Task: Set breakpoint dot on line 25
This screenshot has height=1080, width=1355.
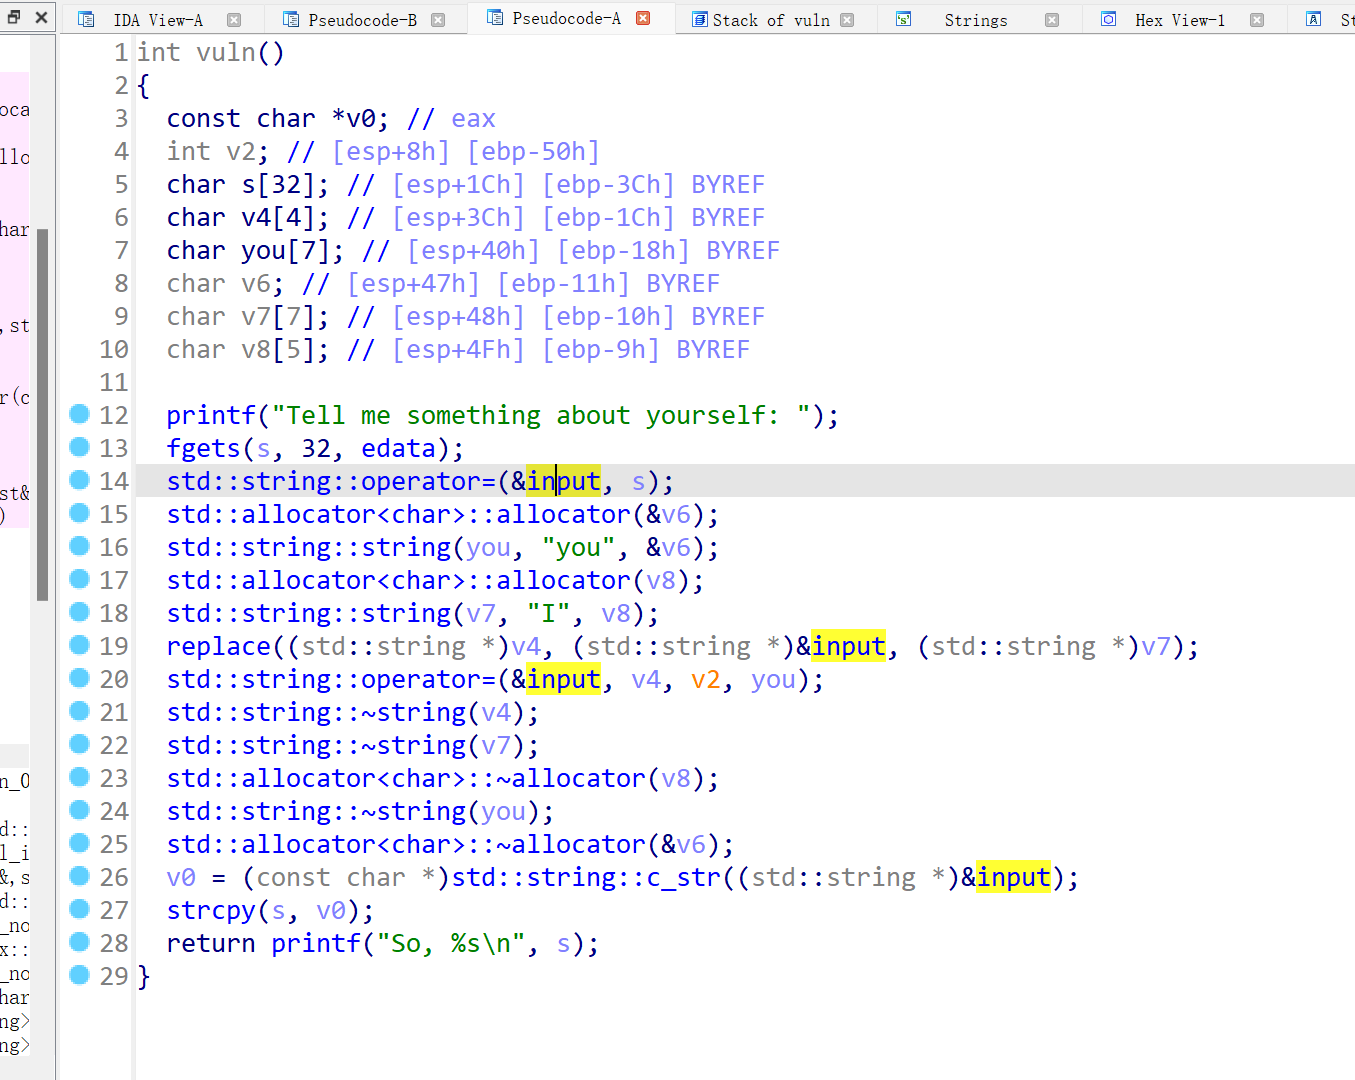Action: tap(80, 843)
